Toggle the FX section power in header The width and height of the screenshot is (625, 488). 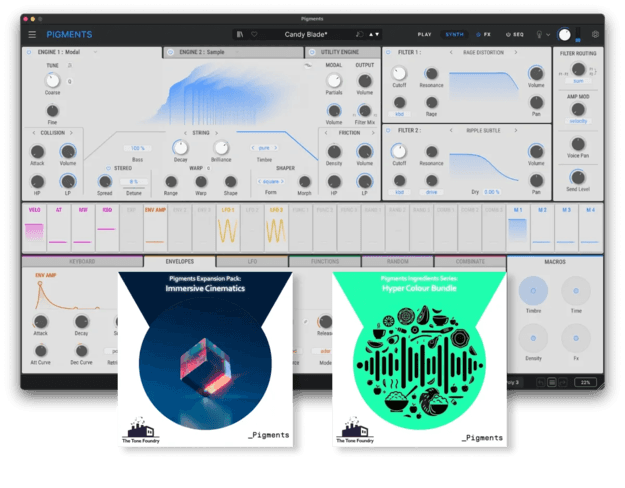478,35
